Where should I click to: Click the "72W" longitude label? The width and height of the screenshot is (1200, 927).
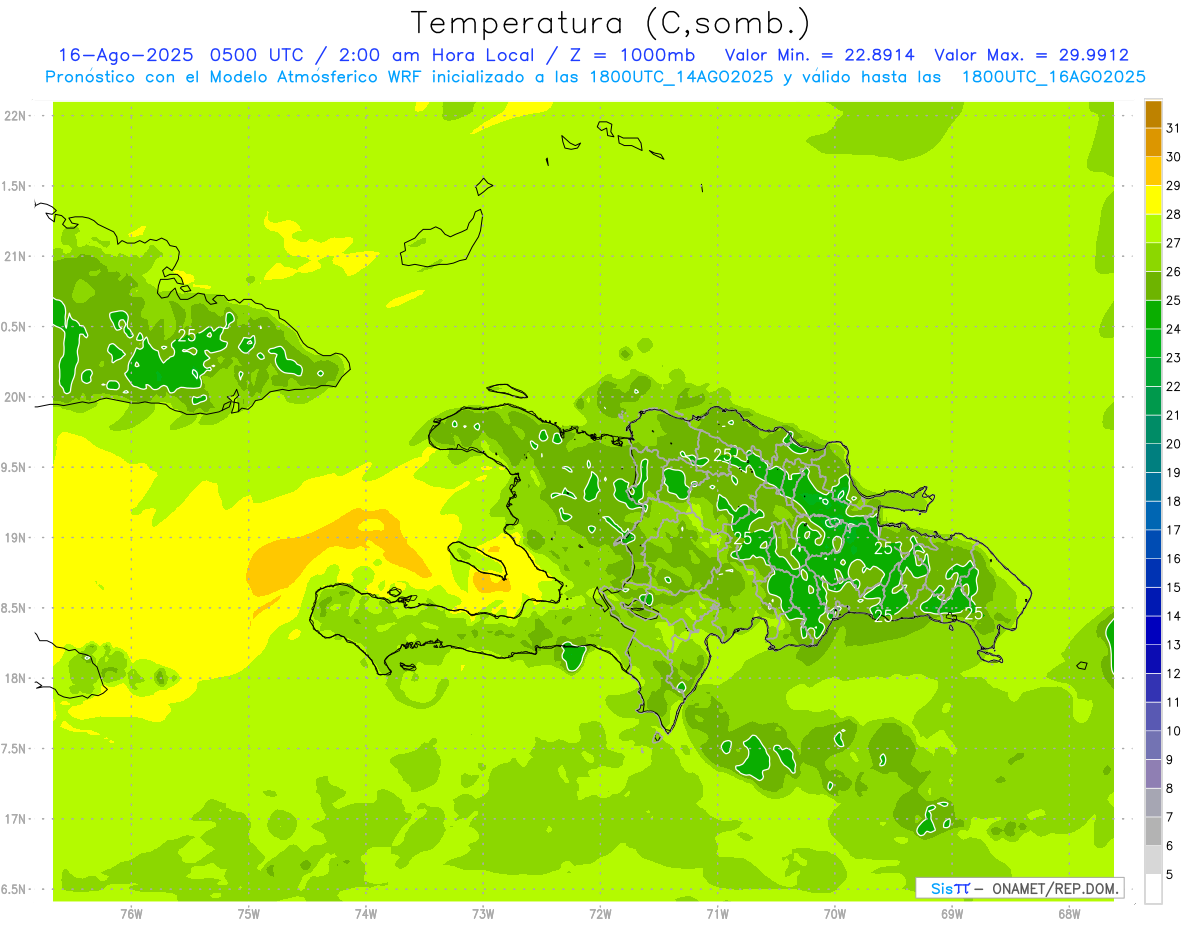(x=600, y=914)
